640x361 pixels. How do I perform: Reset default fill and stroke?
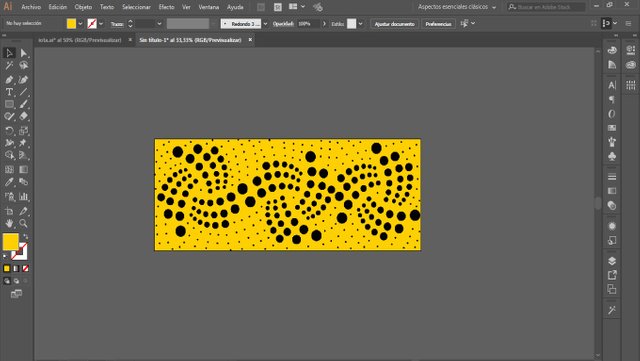[x=5, y=256]
